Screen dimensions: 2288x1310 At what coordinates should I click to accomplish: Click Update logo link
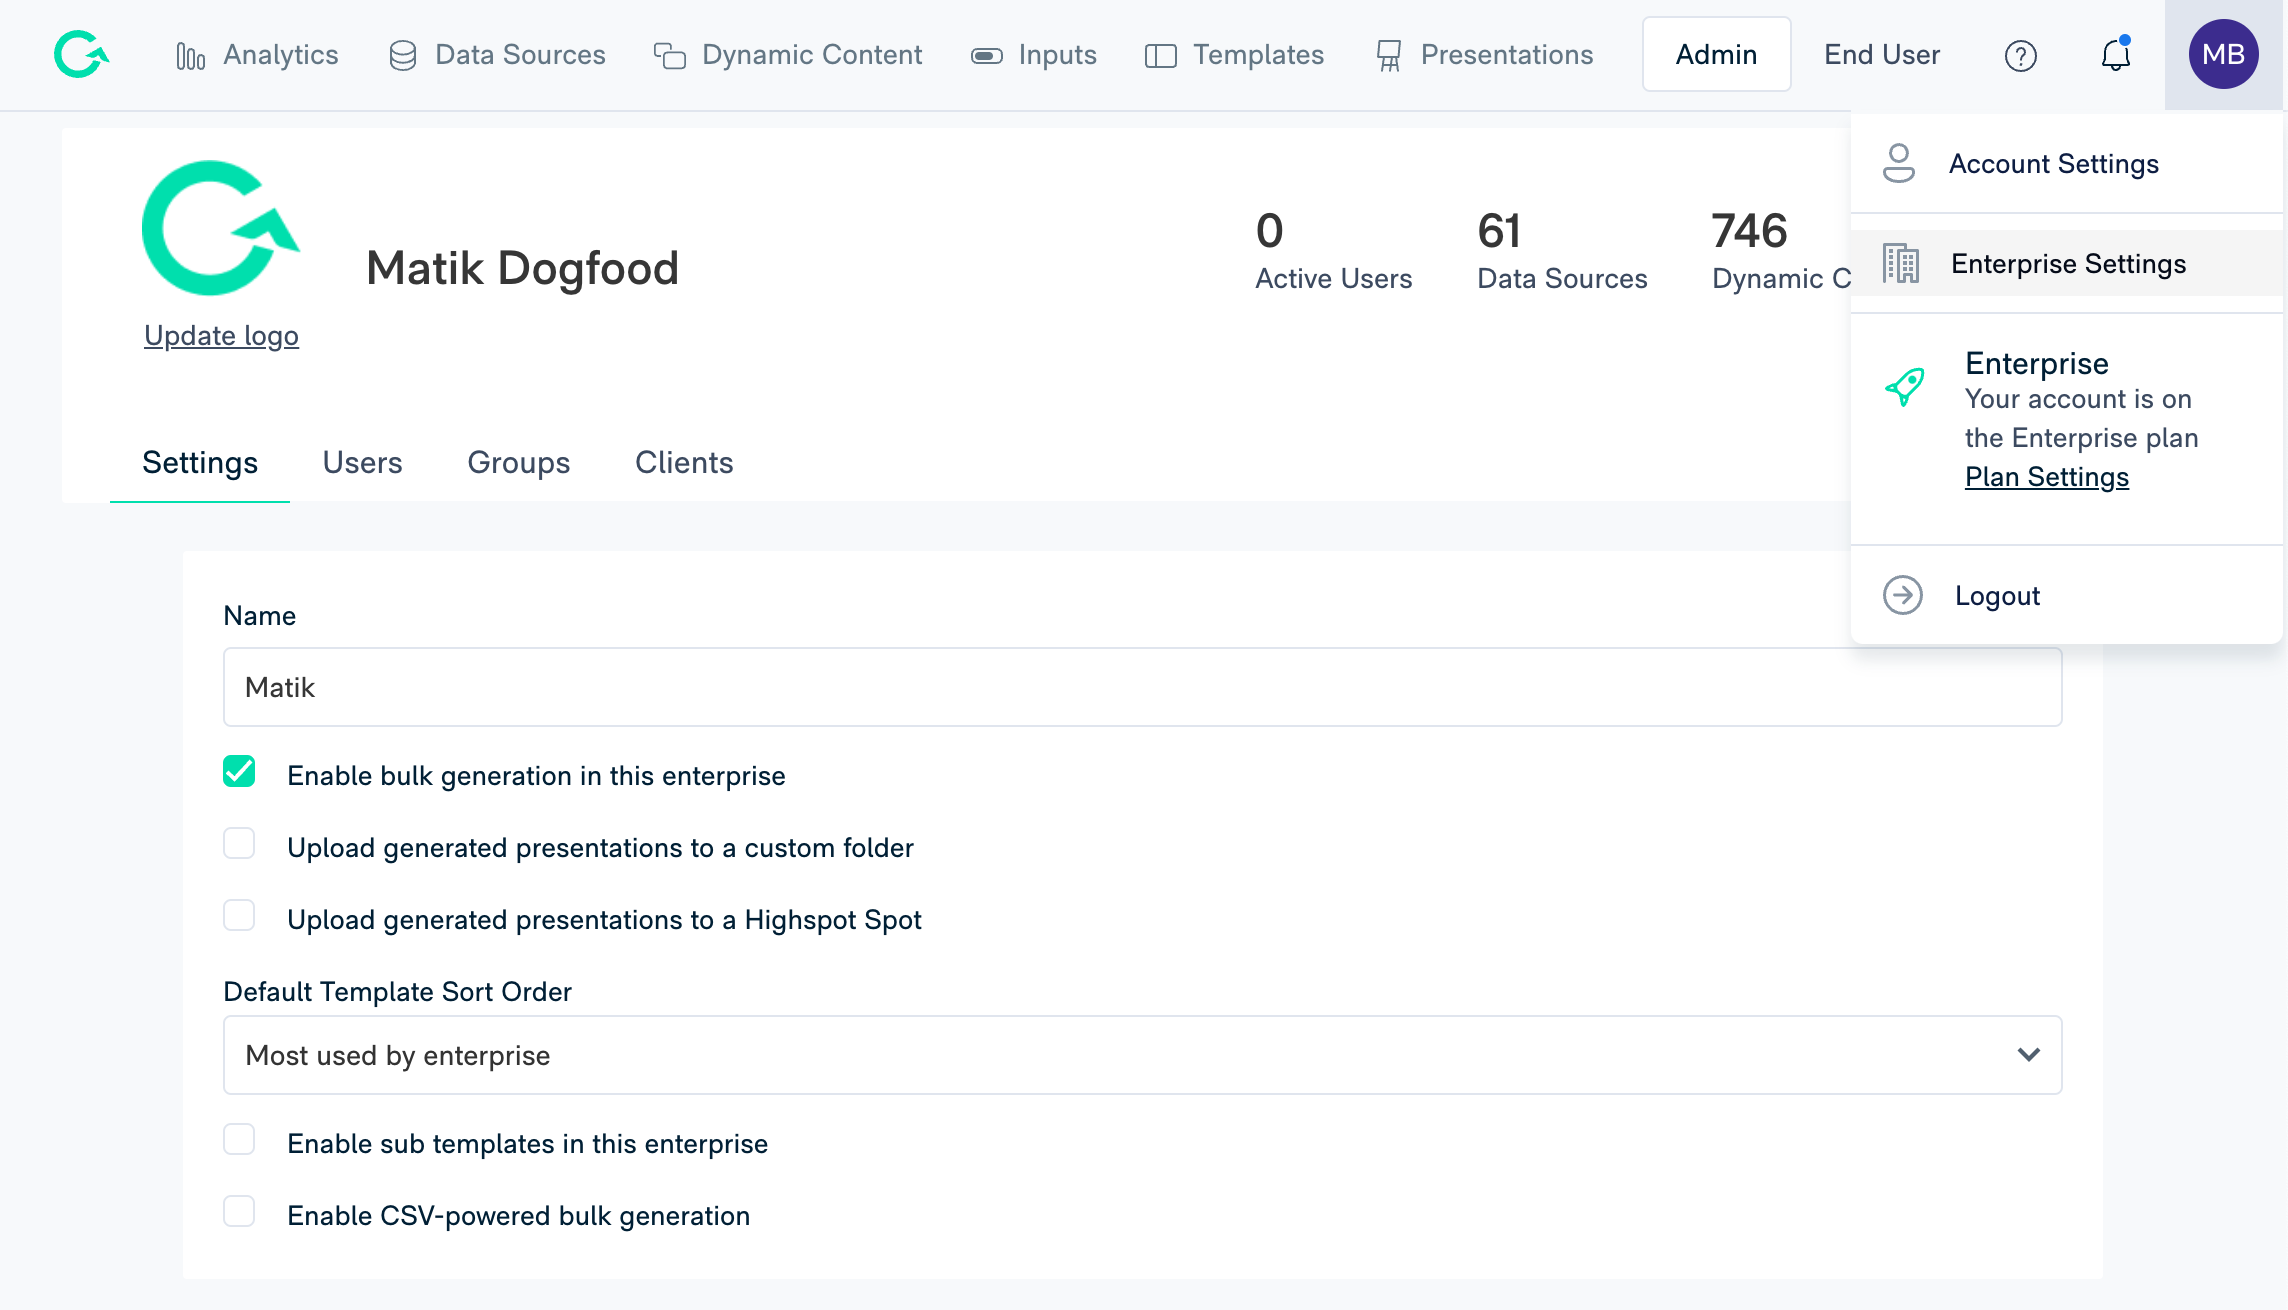[220, 335]
